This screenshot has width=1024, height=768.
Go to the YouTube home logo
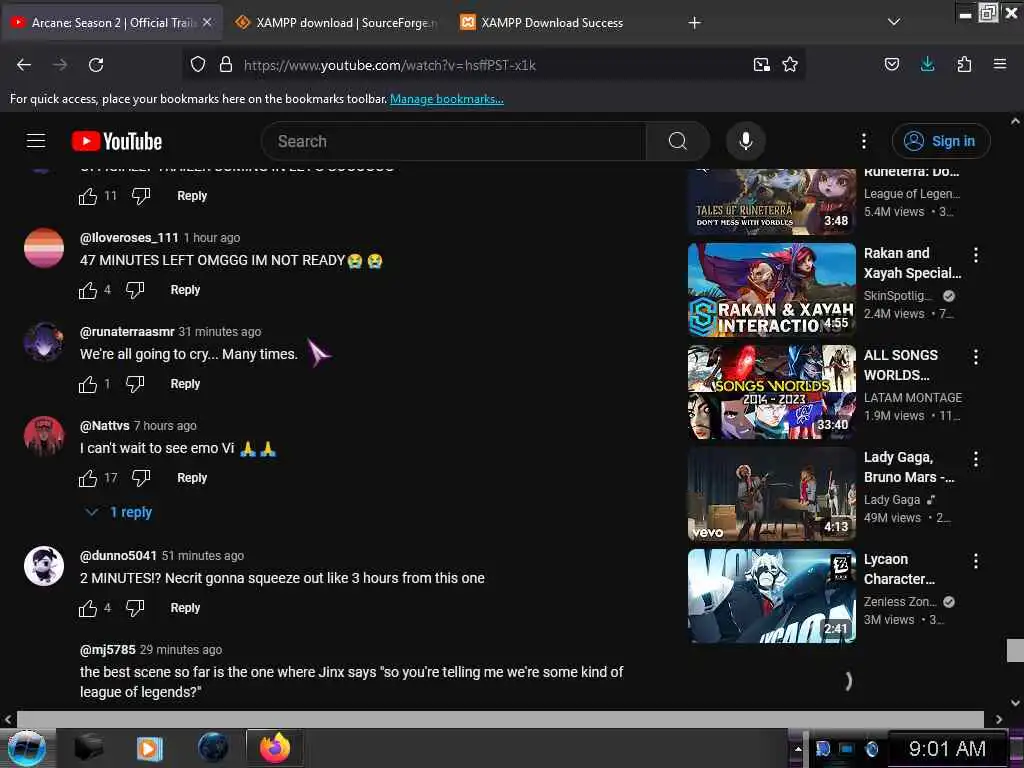[117, 141]
